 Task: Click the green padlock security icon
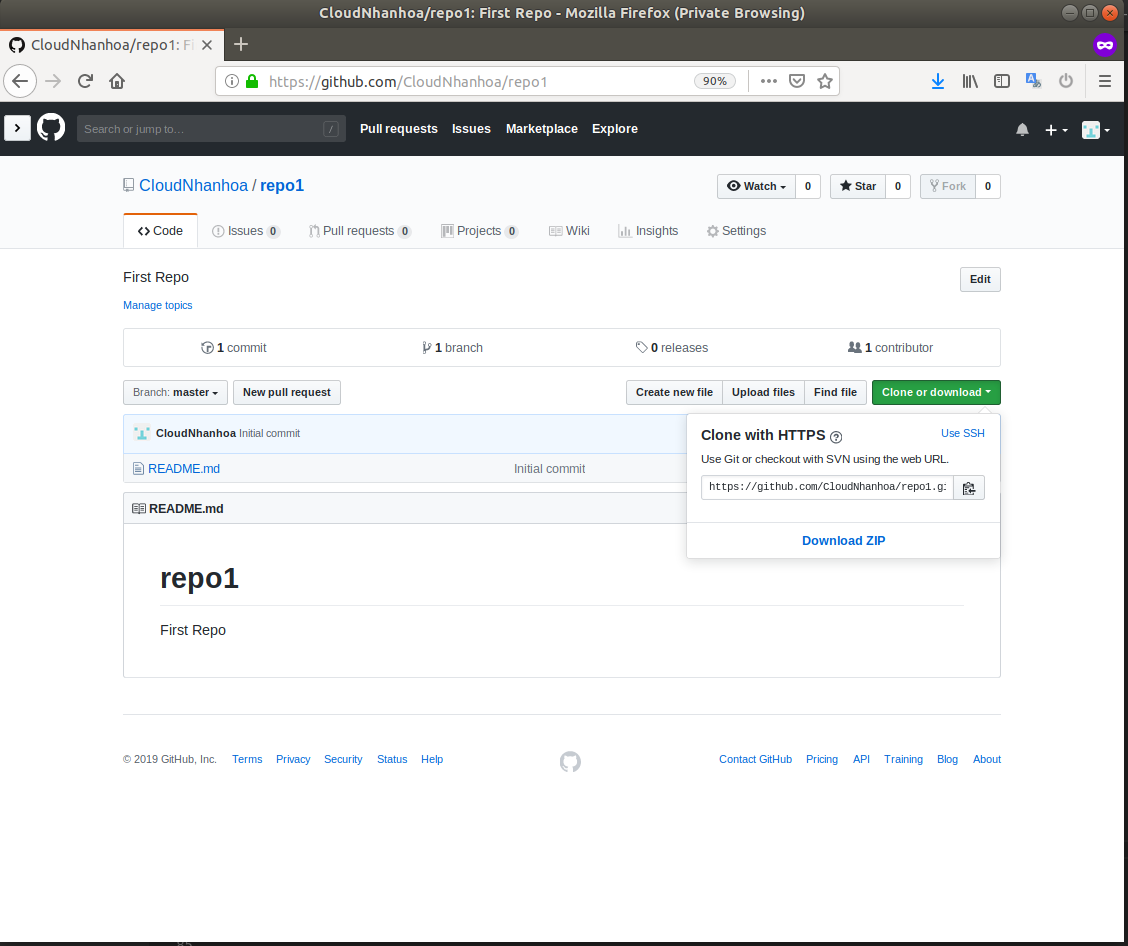tap(252, 81)
